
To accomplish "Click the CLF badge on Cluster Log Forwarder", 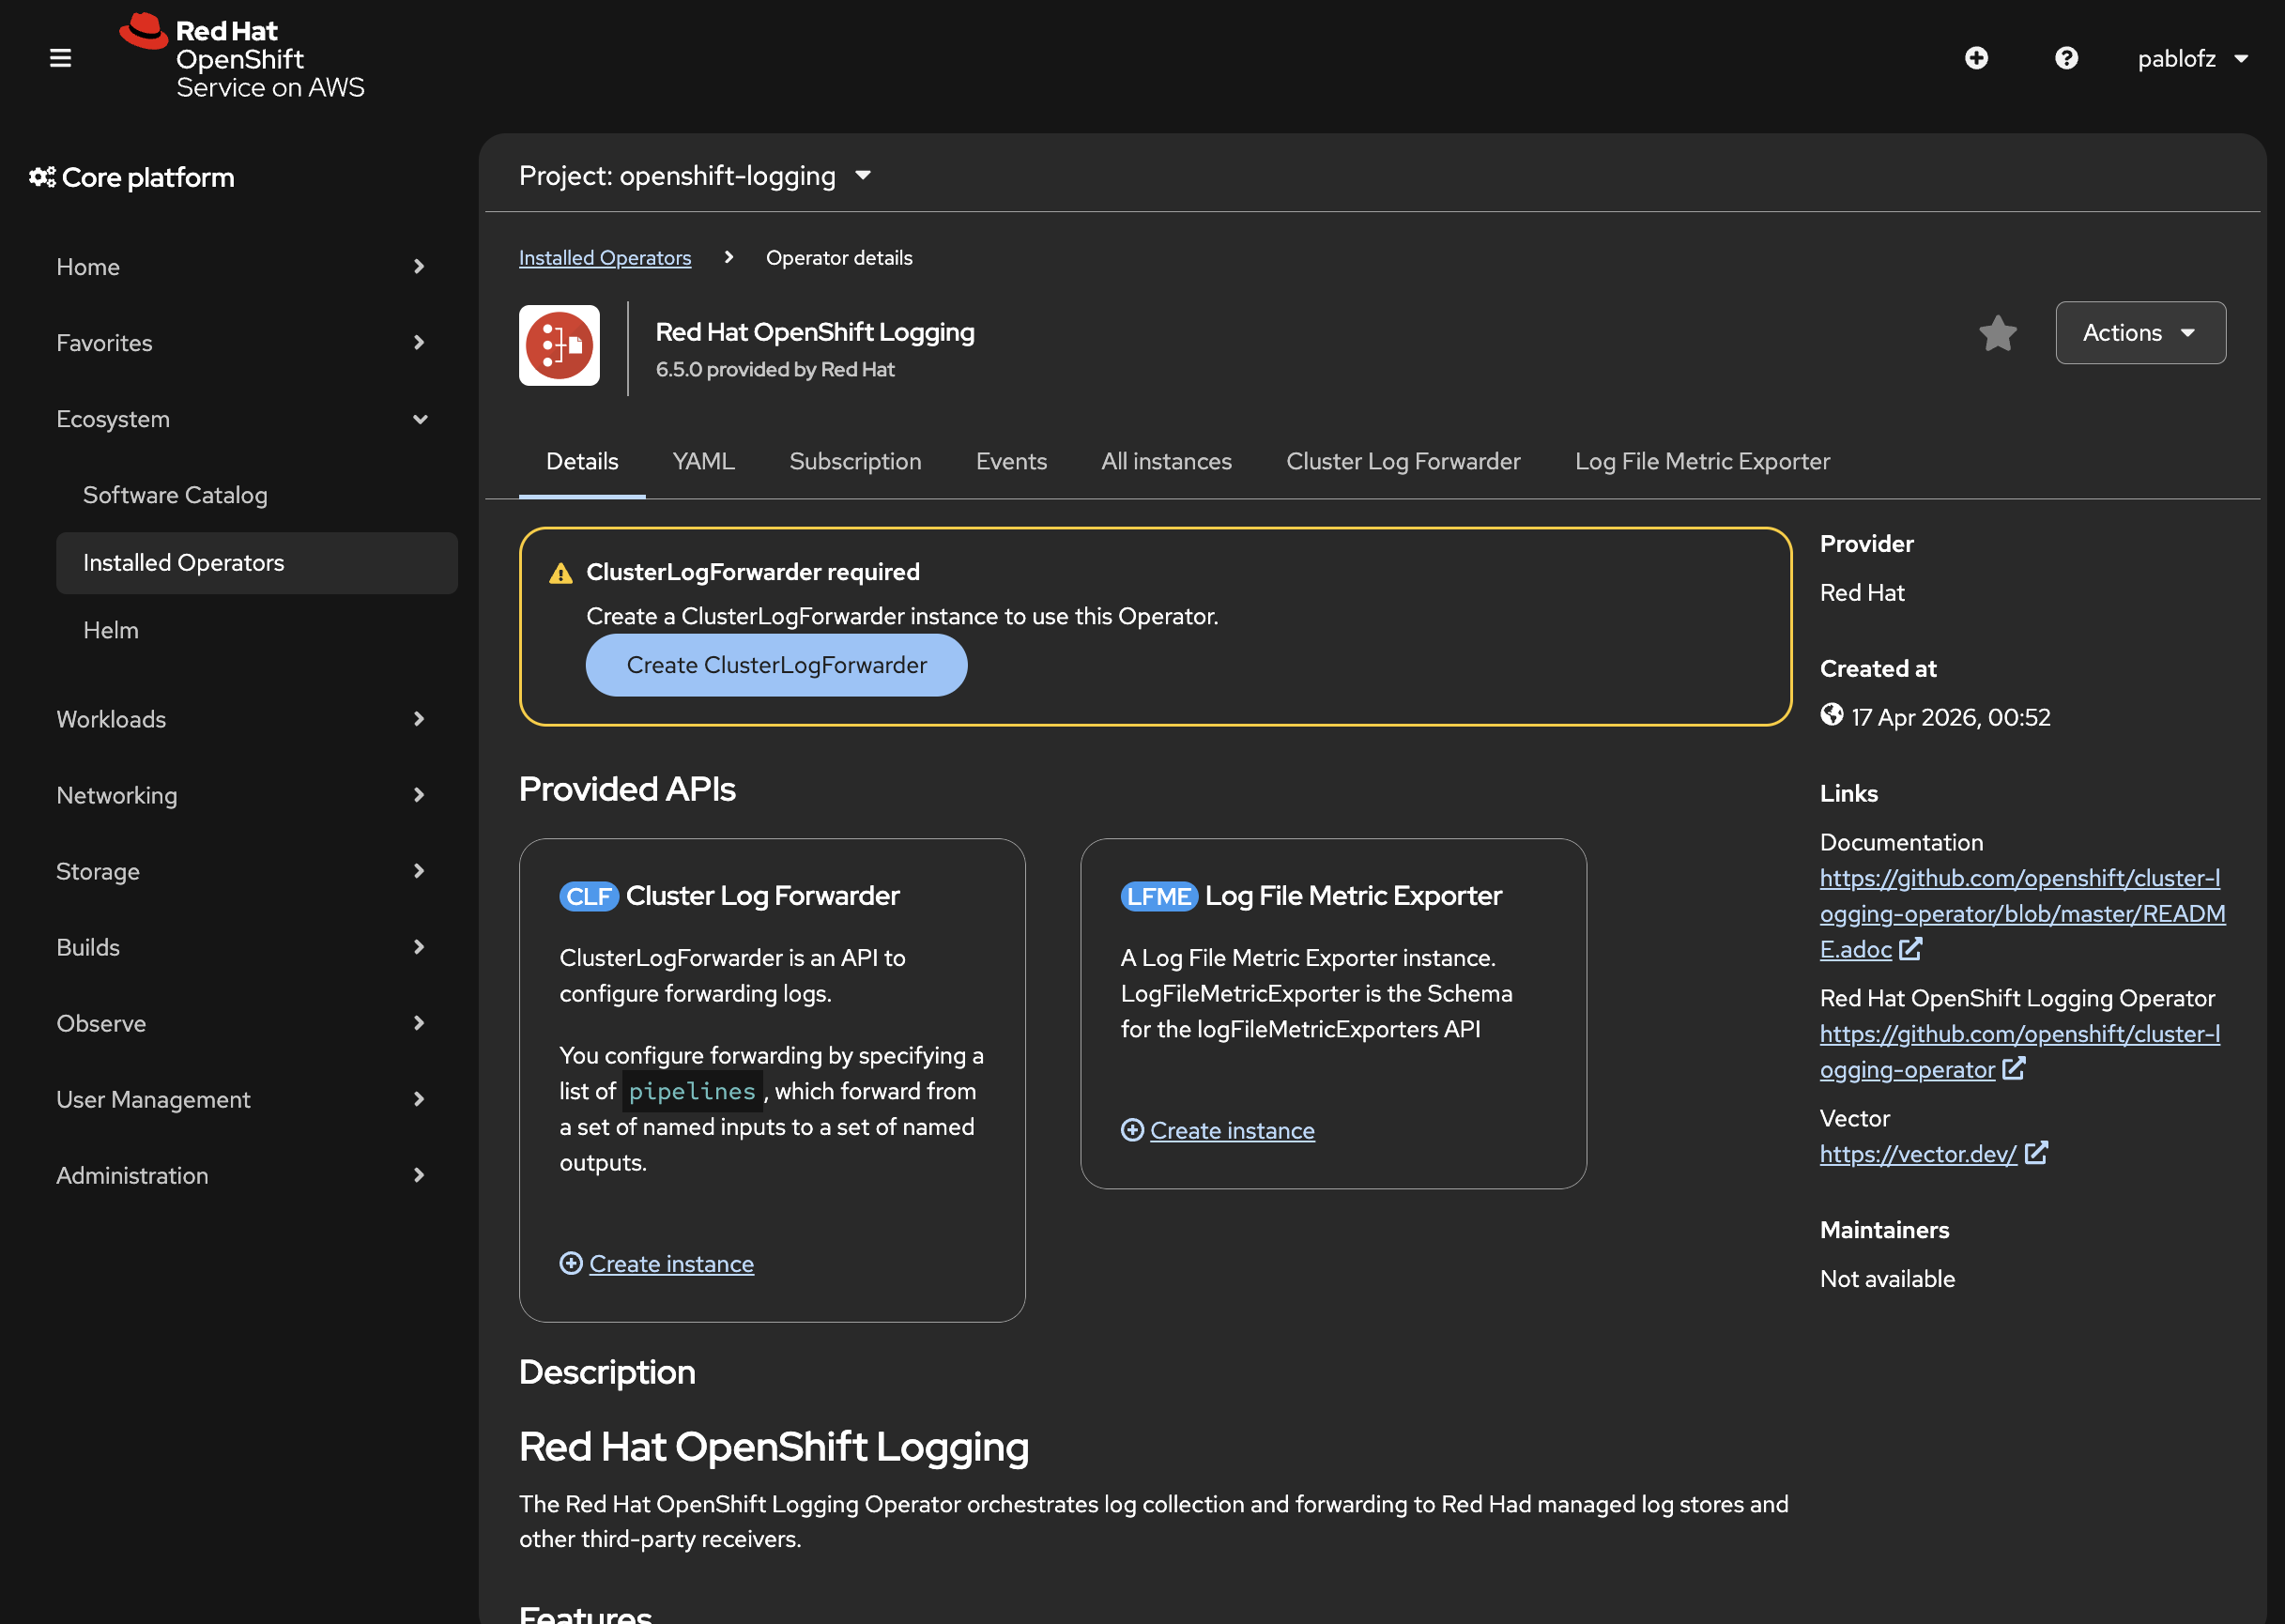I will 588,896.
